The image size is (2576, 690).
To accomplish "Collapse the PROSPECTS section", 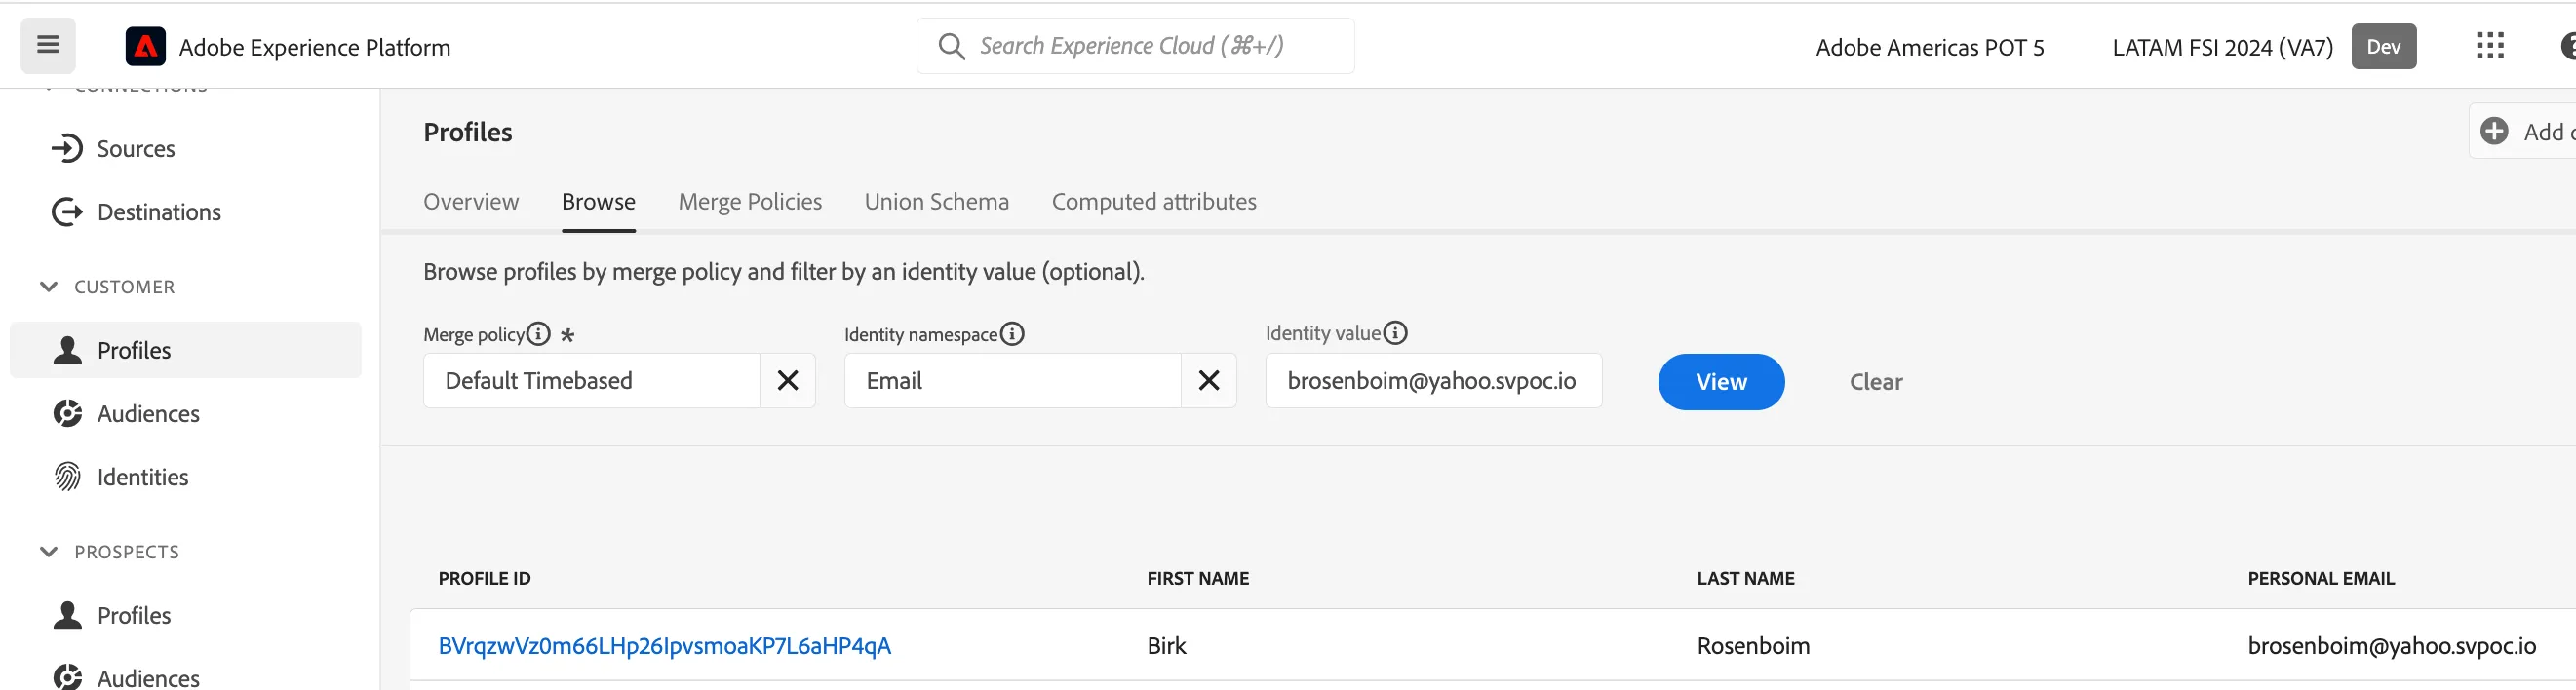I will 48,552.
